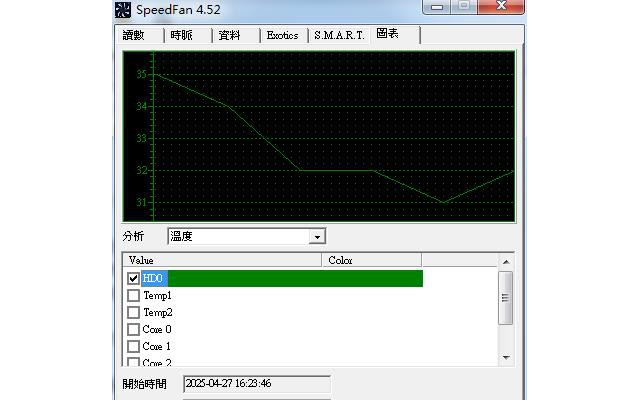
Task: Enable the Core 2 checkbox
Action: tap(133, 362)
